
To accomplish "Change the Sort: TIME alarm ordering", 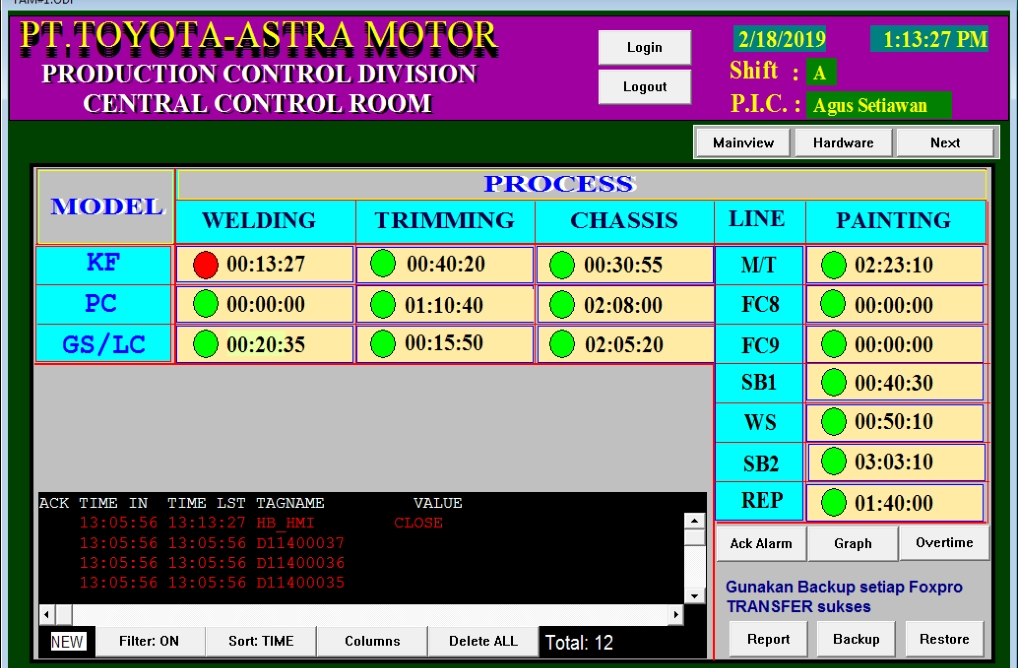I will click(x=262, y=641).
